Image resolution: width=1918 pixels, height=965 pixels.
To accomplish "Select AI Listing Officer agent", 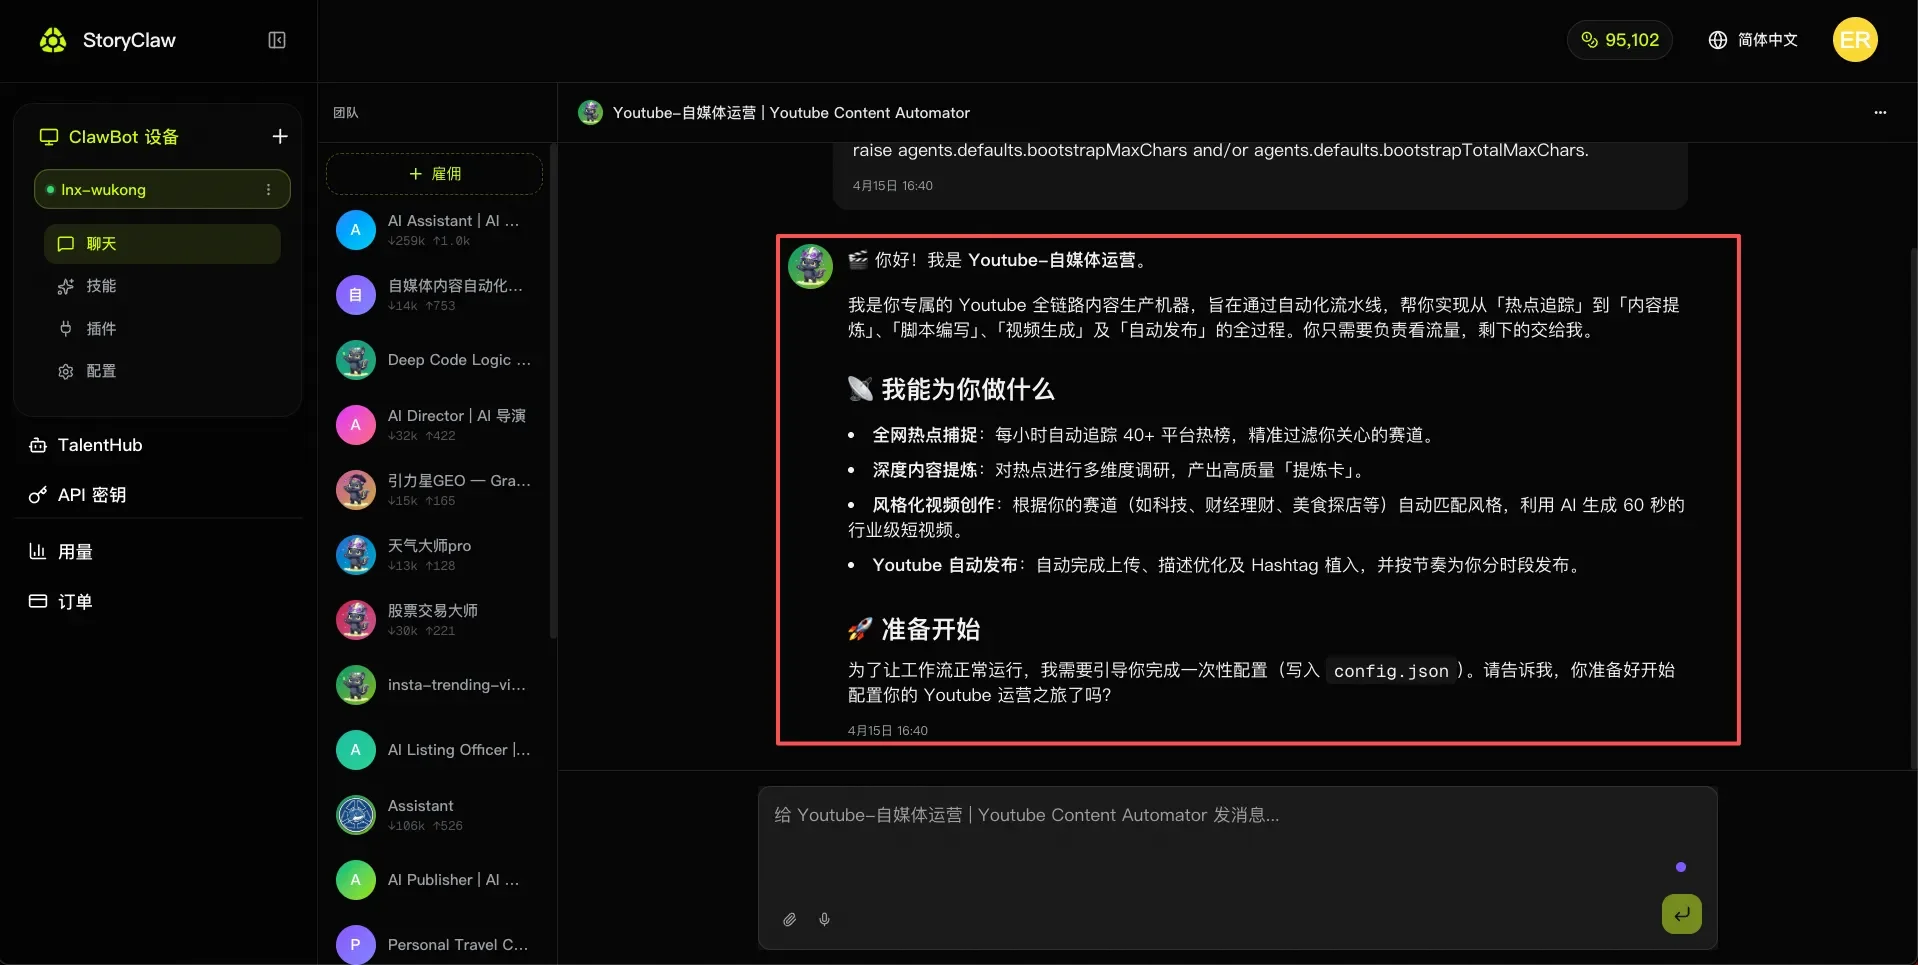I will pos(435,750).
